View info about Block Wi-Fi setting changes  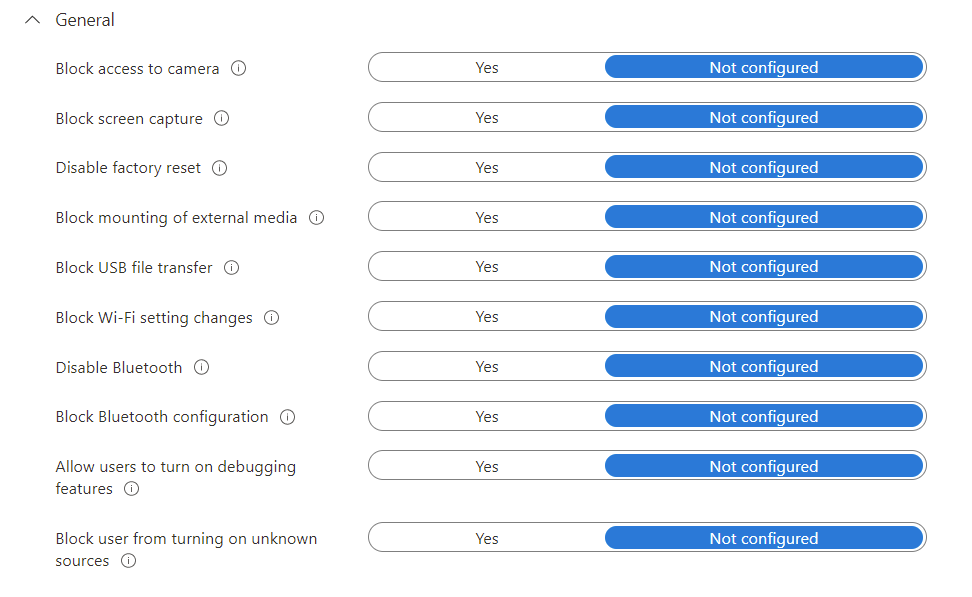270,317
